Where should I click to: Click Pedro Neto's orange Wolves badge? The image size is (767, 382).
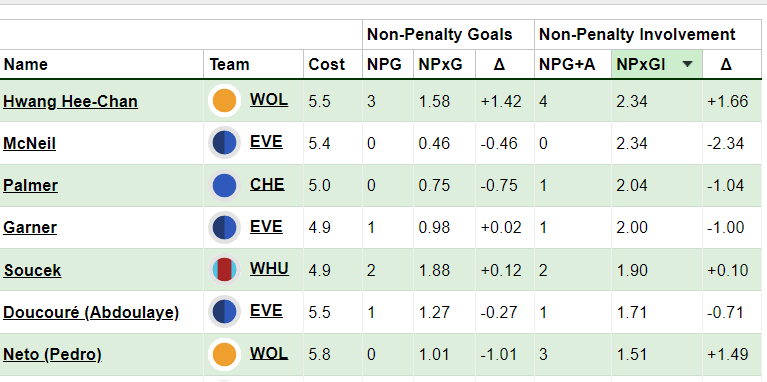[x=225, y=354]
